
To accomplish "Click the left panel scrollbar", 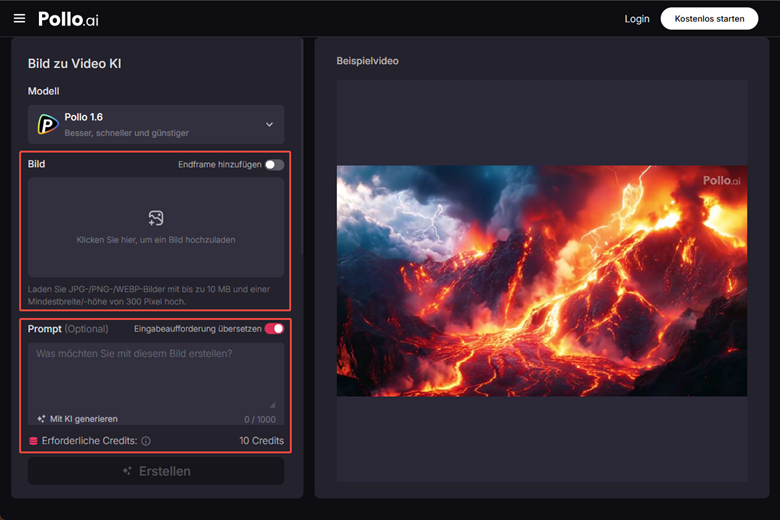I will 302,147.
